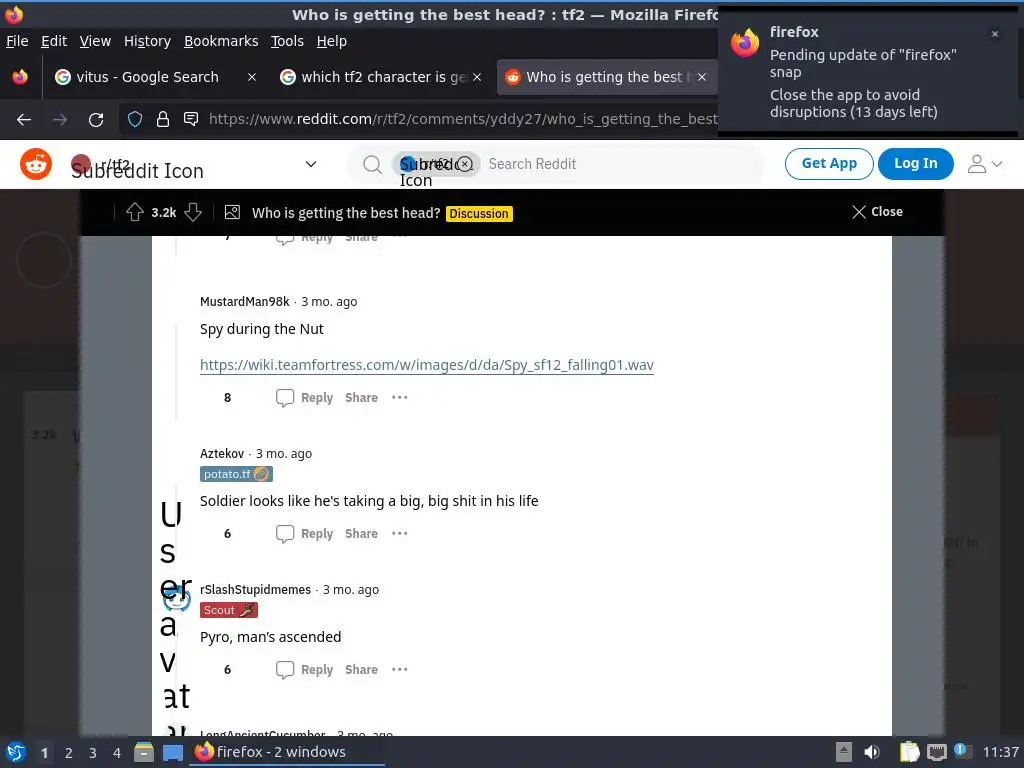Viewport: 1024px width, 768px height.
Task: Switch to the which tf2 character tab
Action: [x=382, y=77]
